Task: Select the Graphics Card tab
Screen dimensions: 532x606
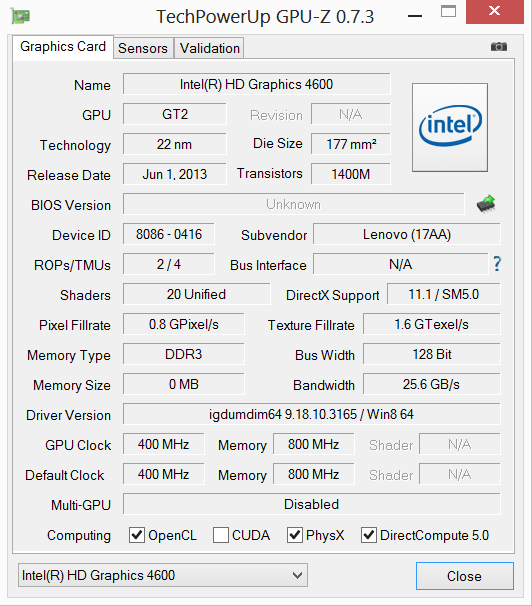Action: click(x=63, y=47)
